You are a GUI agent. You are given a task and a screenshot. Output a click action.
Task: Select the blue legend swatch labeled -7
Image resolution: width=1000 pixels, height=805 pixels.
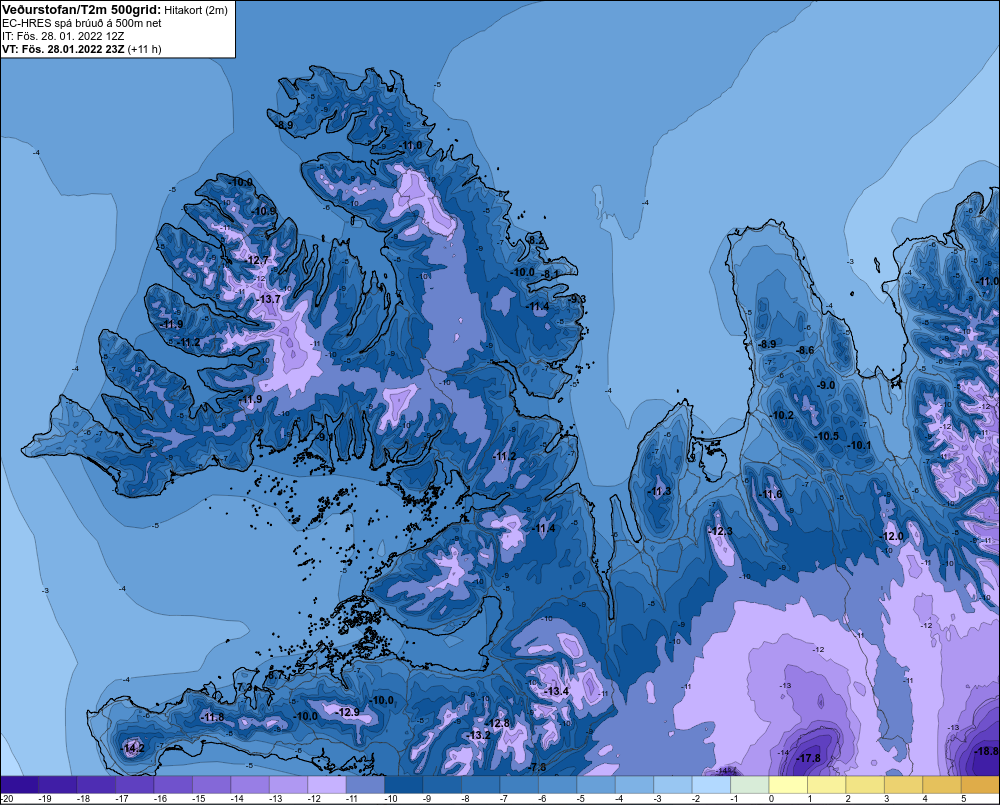click(x=519, y=785)
